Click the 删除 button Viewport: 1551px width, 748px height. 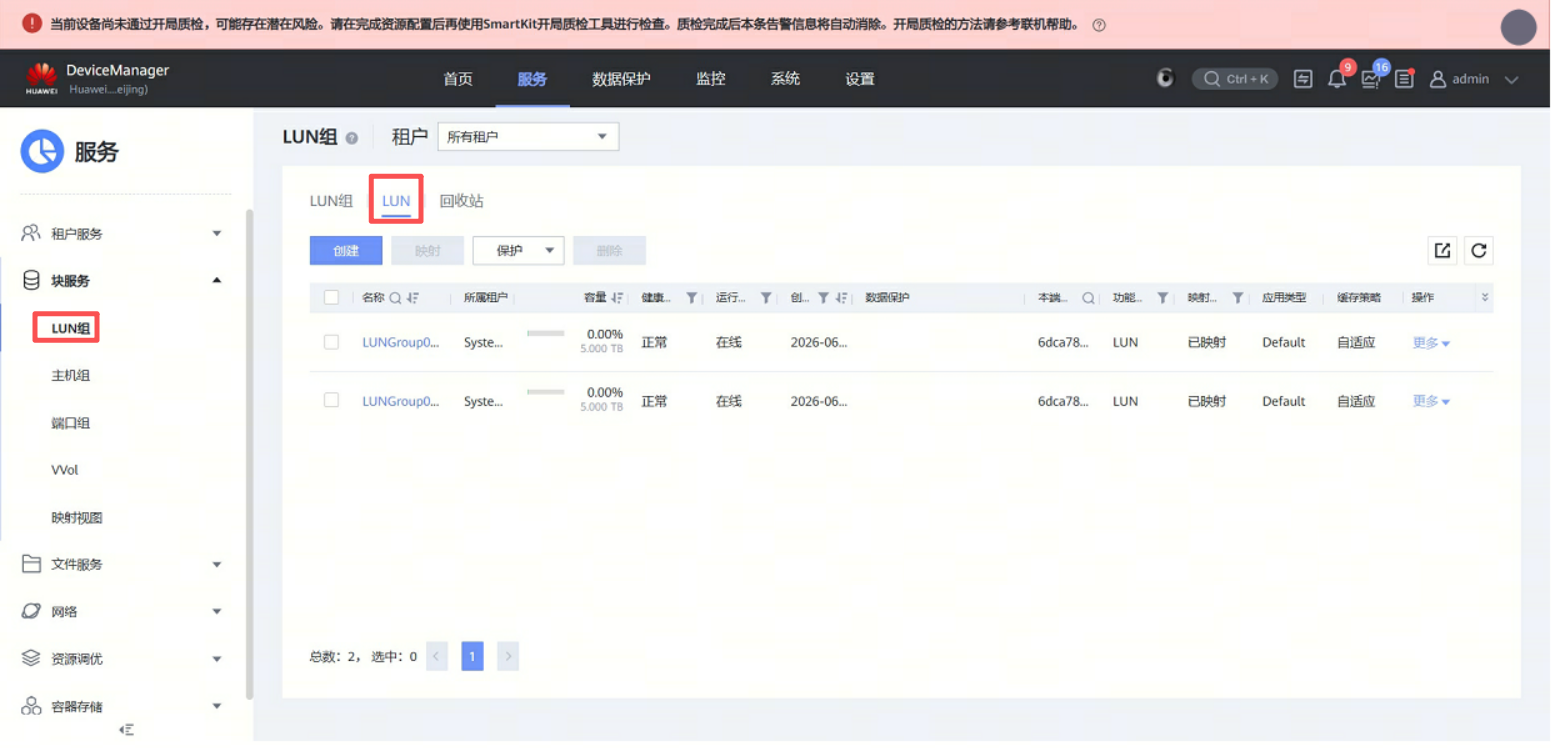pyautogui.click(x=610, y=251)
